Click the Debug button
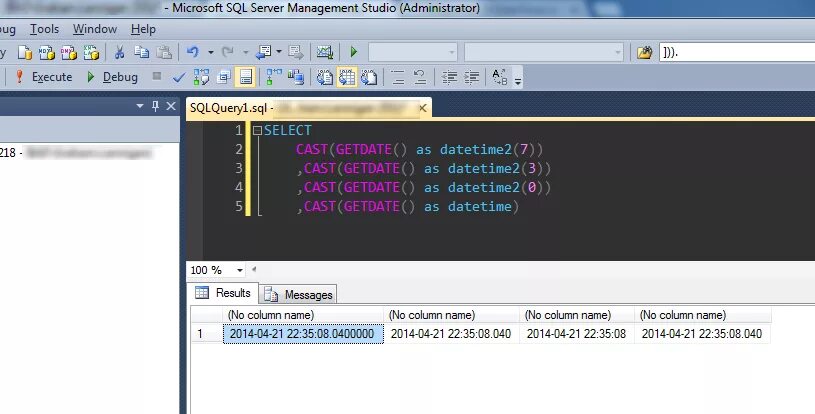The width and height of the screenshot is (815, 414). 112,77
